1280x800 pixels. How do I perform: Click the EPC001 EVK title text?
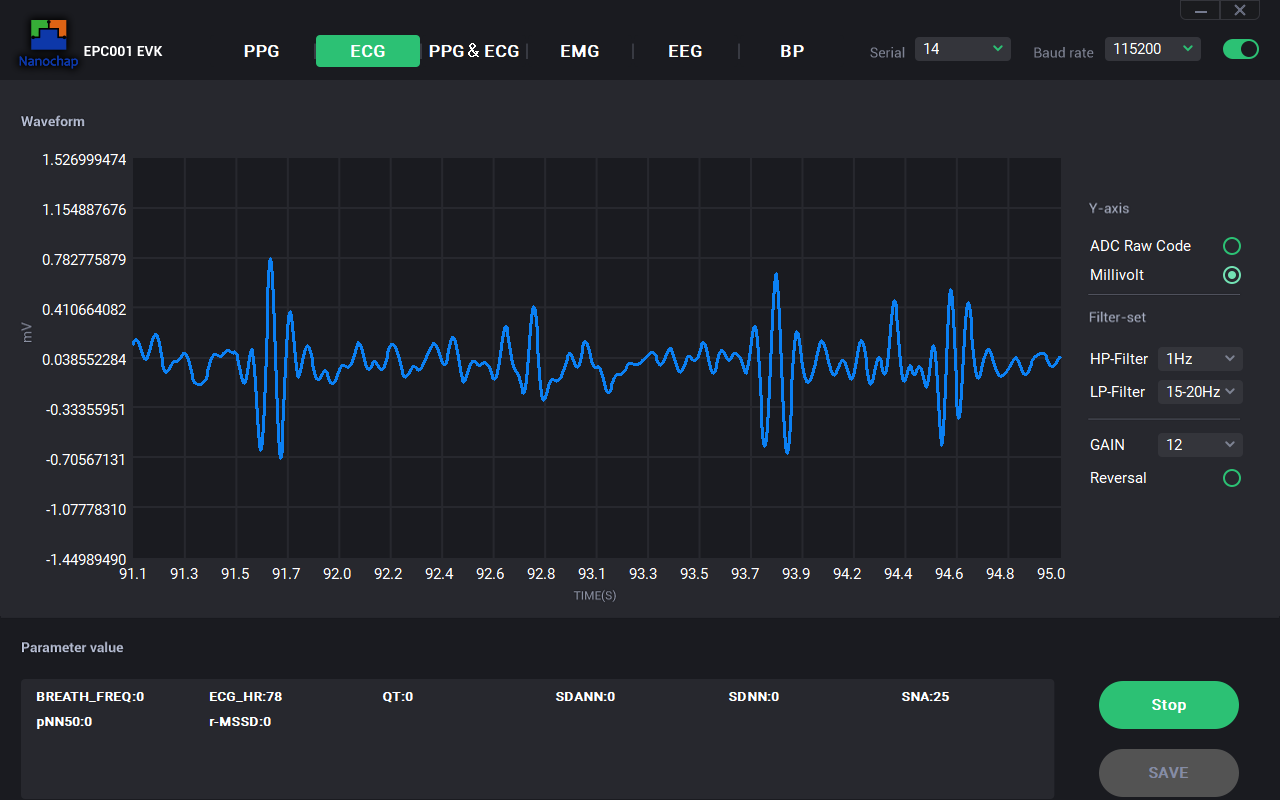(x=123, y=51)
